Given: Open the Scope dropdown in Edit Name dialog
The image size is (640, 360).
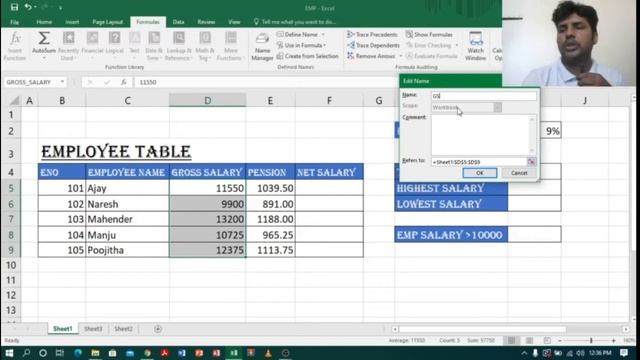Looking at the screenshot, I should click(498, 107).
